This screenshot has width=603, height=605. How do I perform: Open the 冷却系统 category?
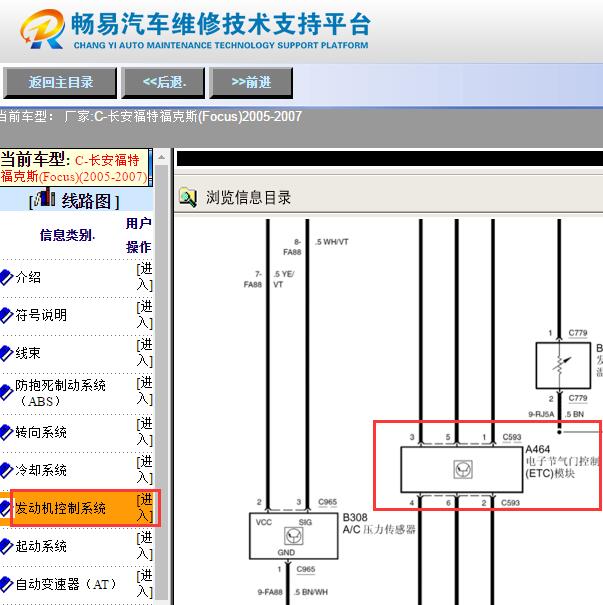tap(41, 470)
